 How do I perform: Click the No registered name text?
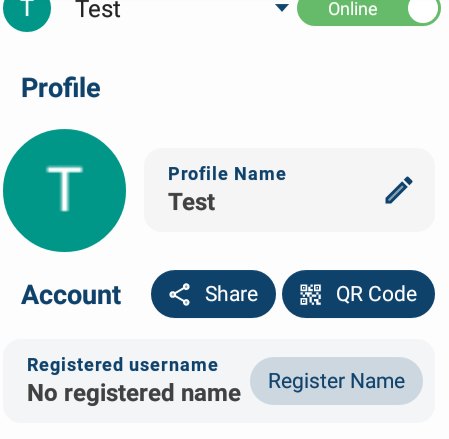(134, 393)
